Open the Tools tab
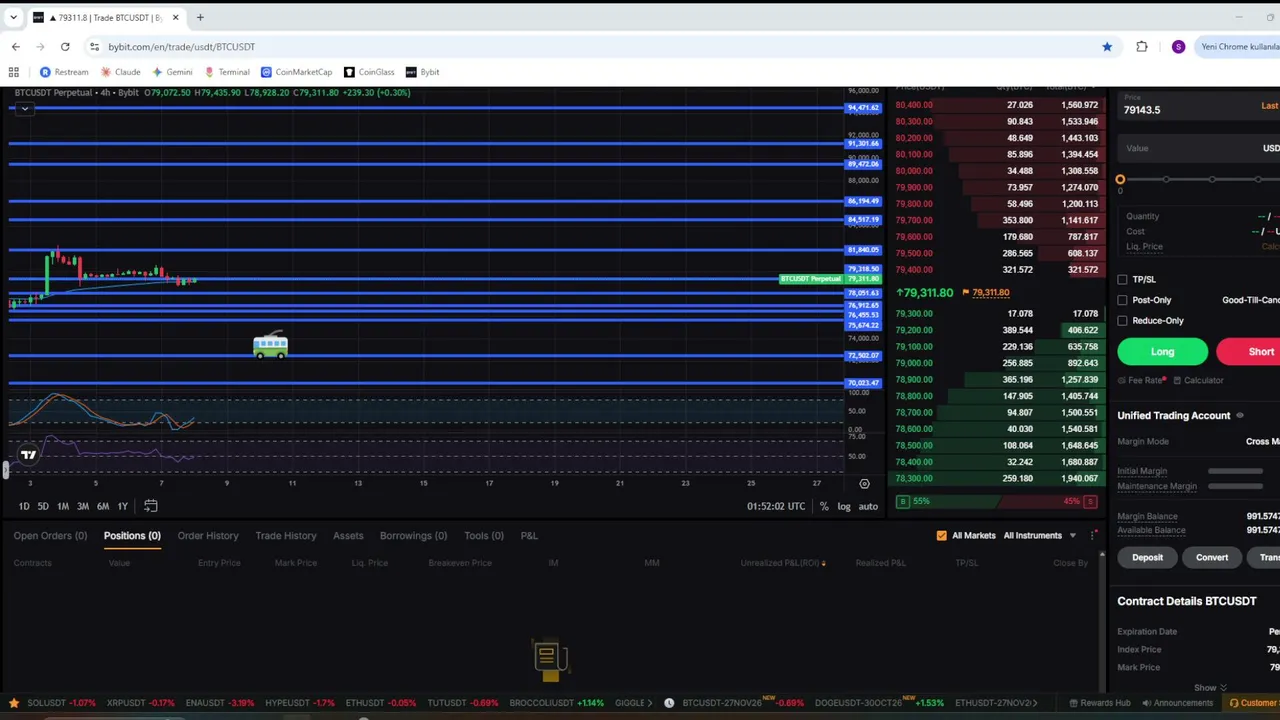The width and height of the screenshot is (1280, 720). pos(484,535)
